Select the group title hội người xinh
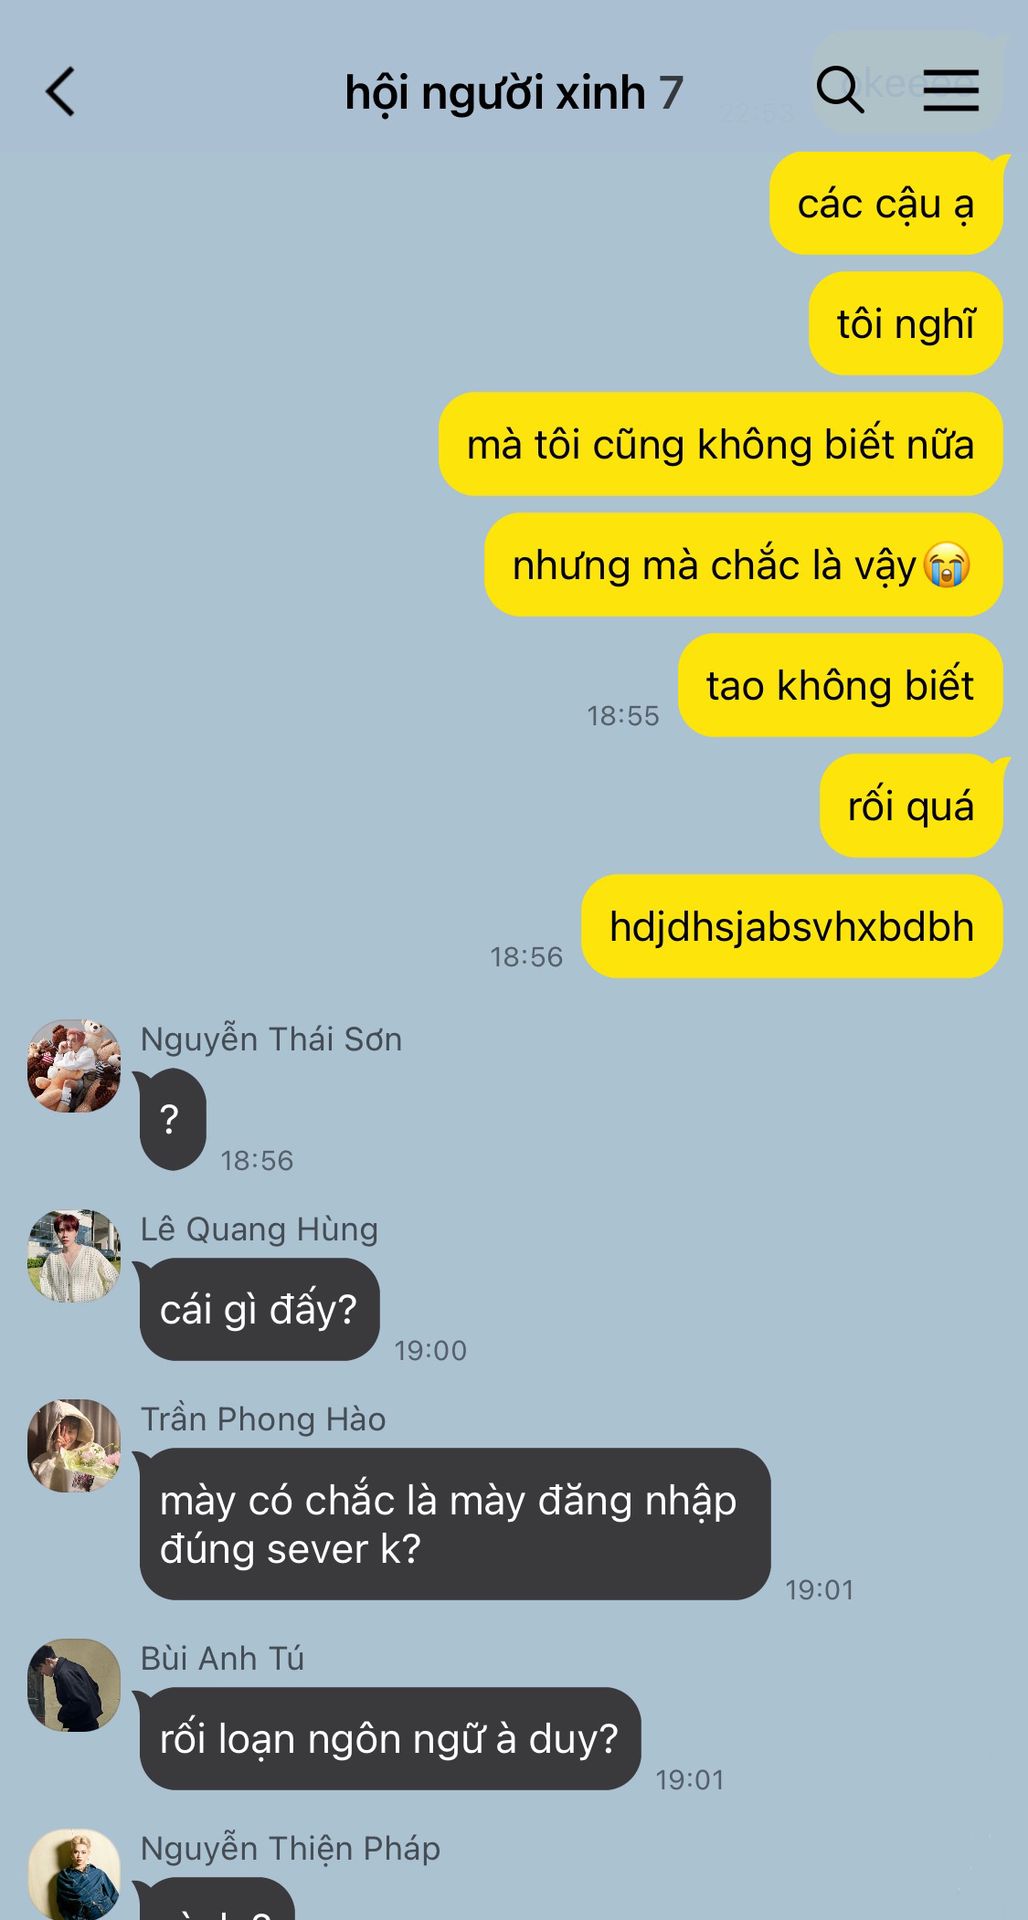1028x1920 pixels. coord(495,93)
